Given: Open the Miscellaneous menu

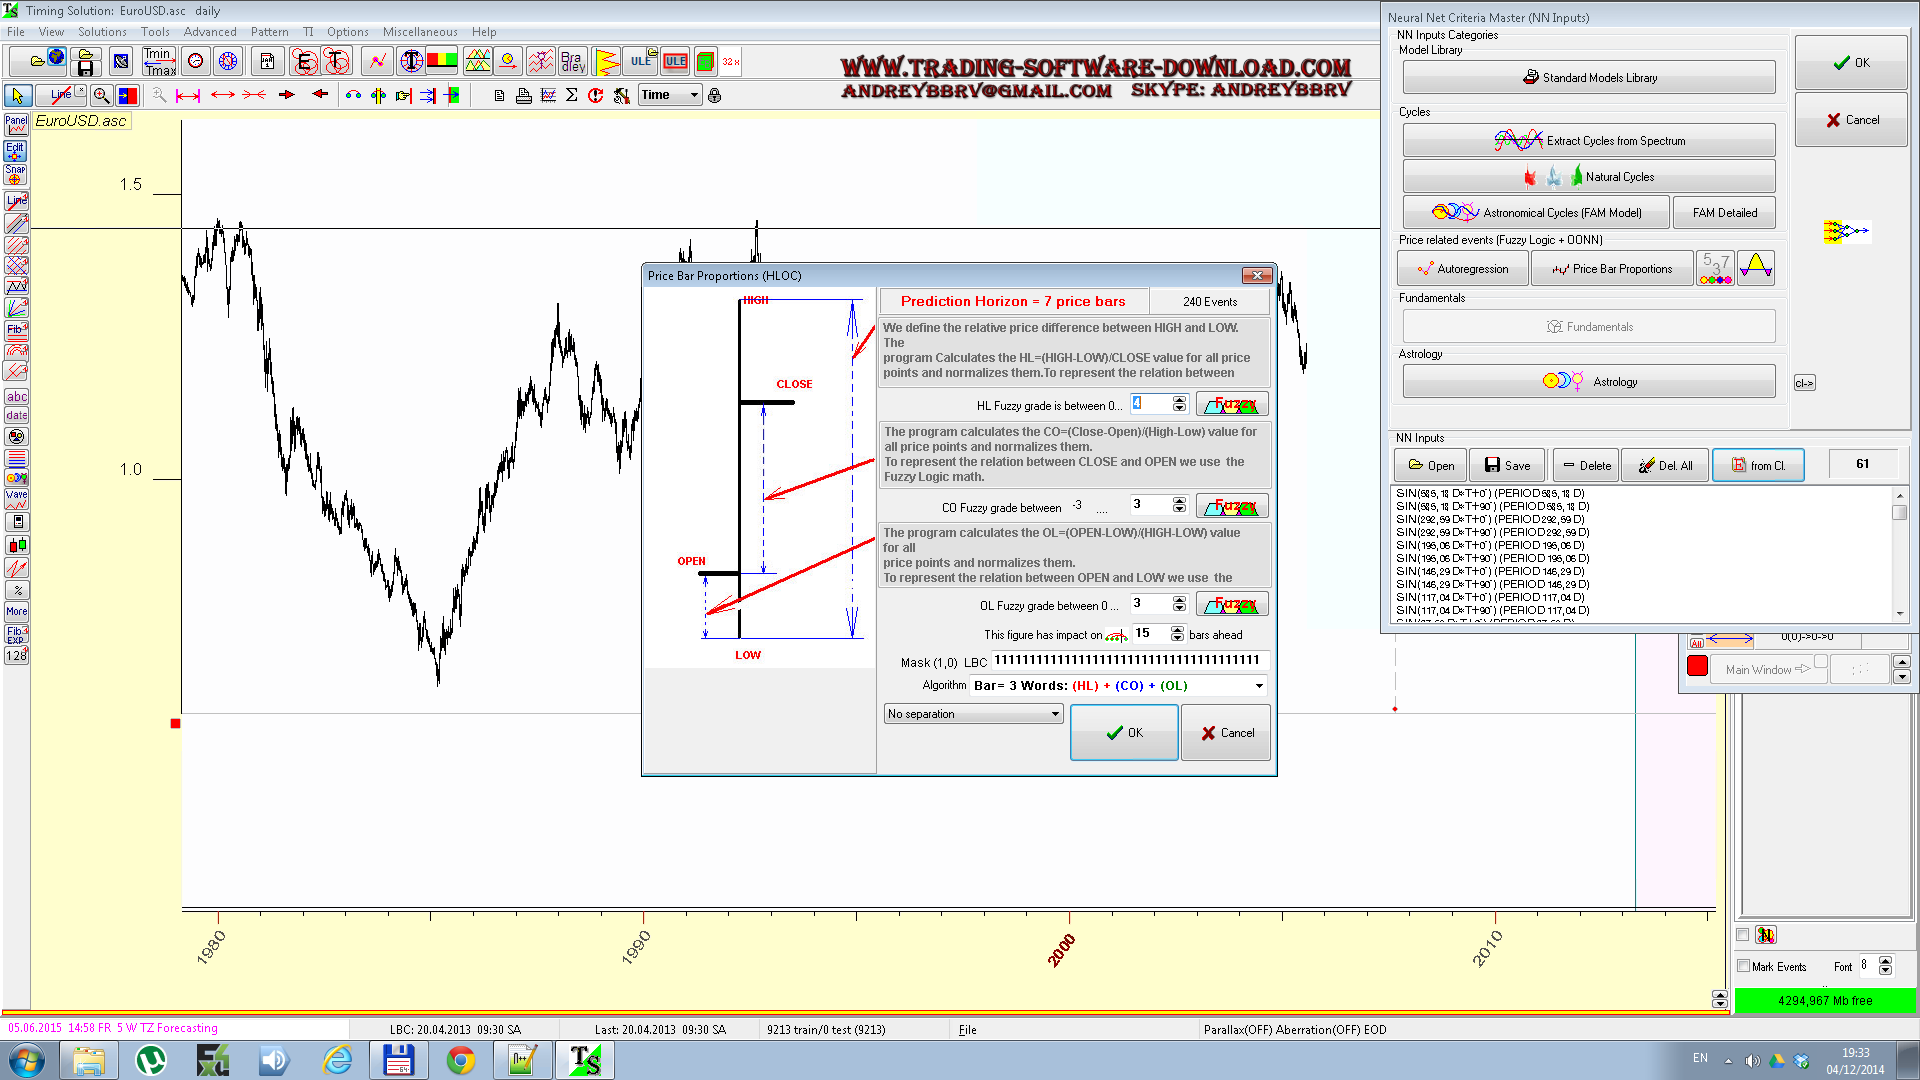Looking at the screenshot, I should [420, 32].
